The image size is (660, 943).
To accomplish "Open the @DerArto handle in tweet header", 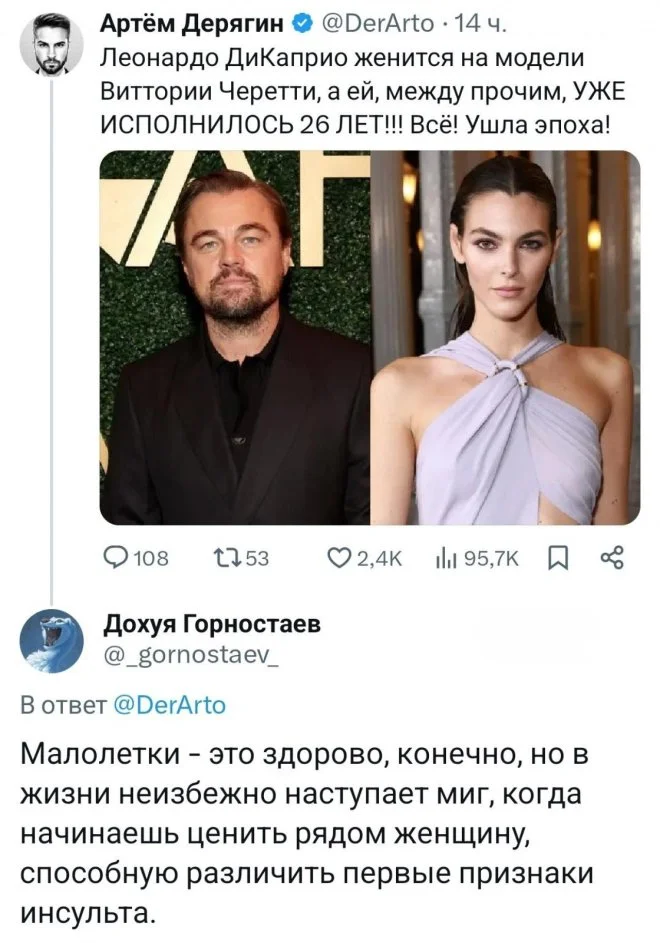I will coord(369,24).
